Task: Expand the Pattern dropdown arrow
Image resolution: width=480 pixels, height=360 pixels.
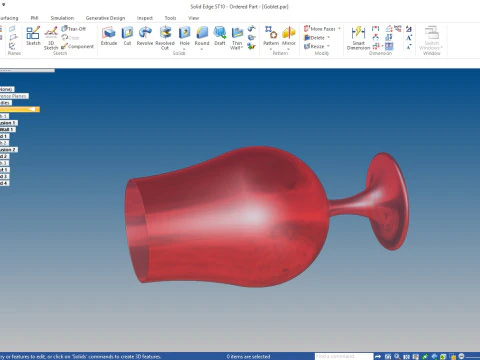Action: point(271,49)
